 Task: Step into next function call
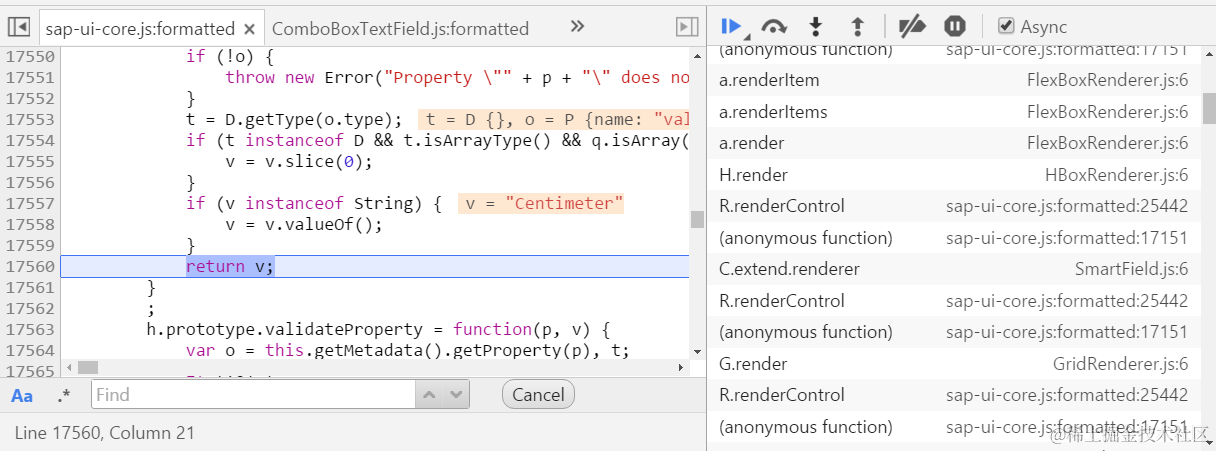coord(816,27)
